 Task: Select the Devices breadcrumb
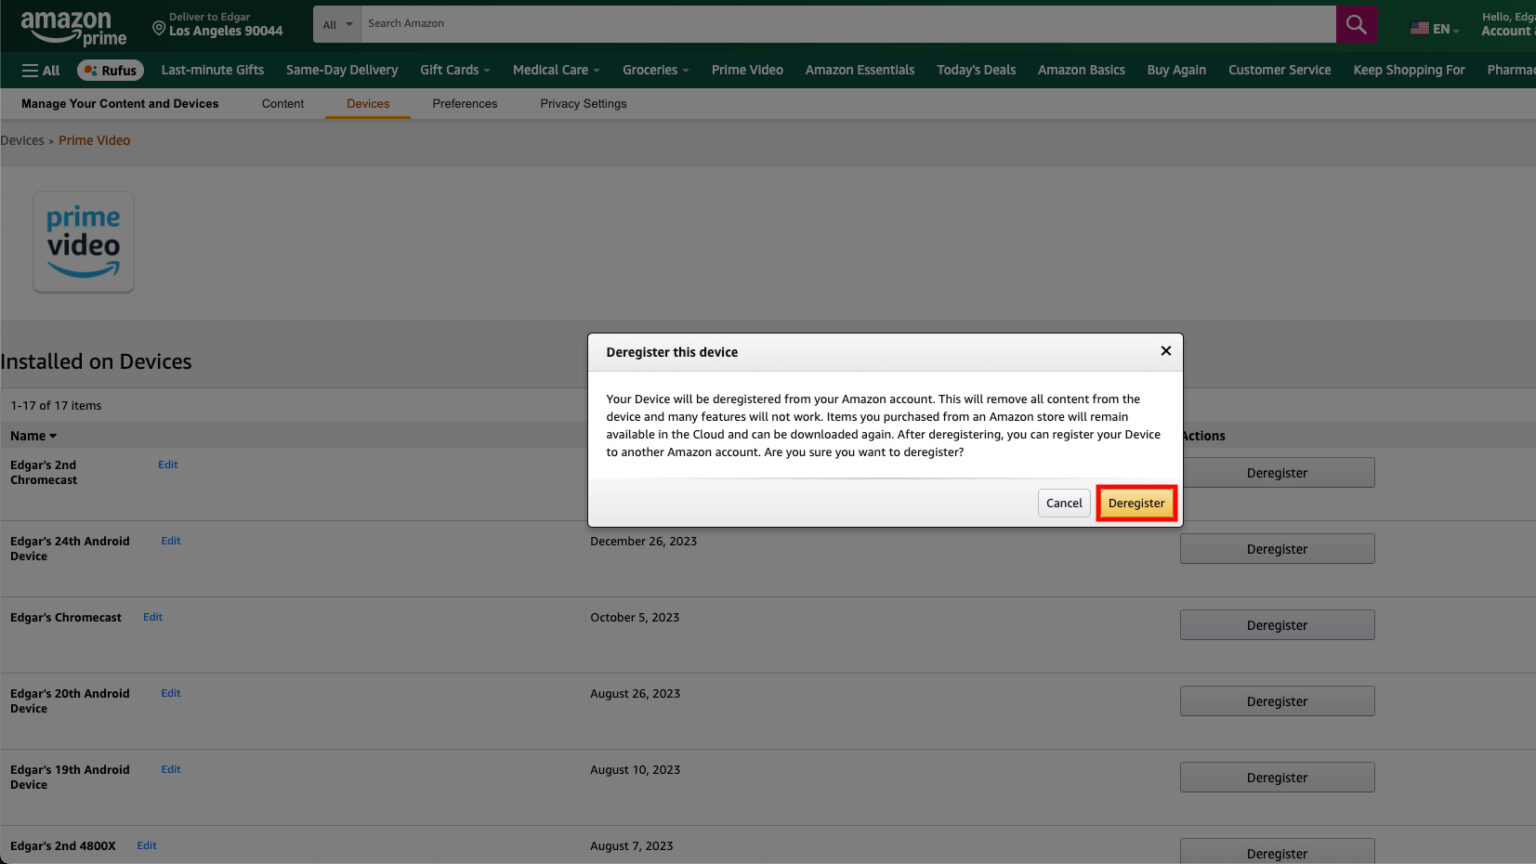pyautogui.click(x=22, y=140)
